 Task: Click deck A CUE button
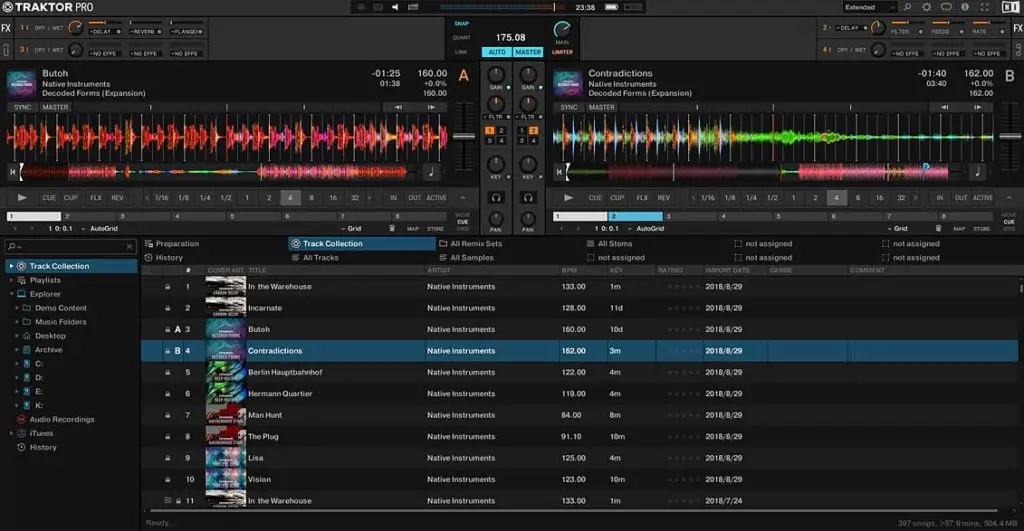[x=49, y=198]
